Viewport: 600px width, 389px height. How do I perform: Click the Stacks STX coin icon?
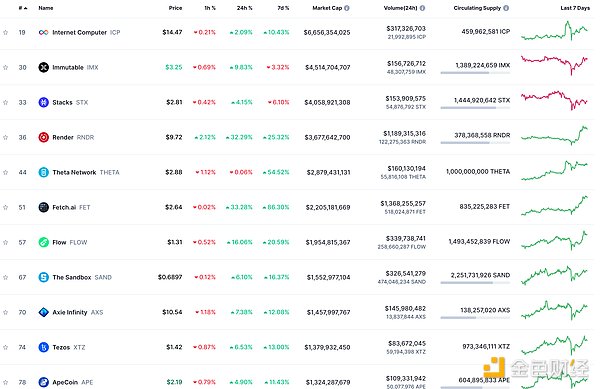(x=44, y=102)
